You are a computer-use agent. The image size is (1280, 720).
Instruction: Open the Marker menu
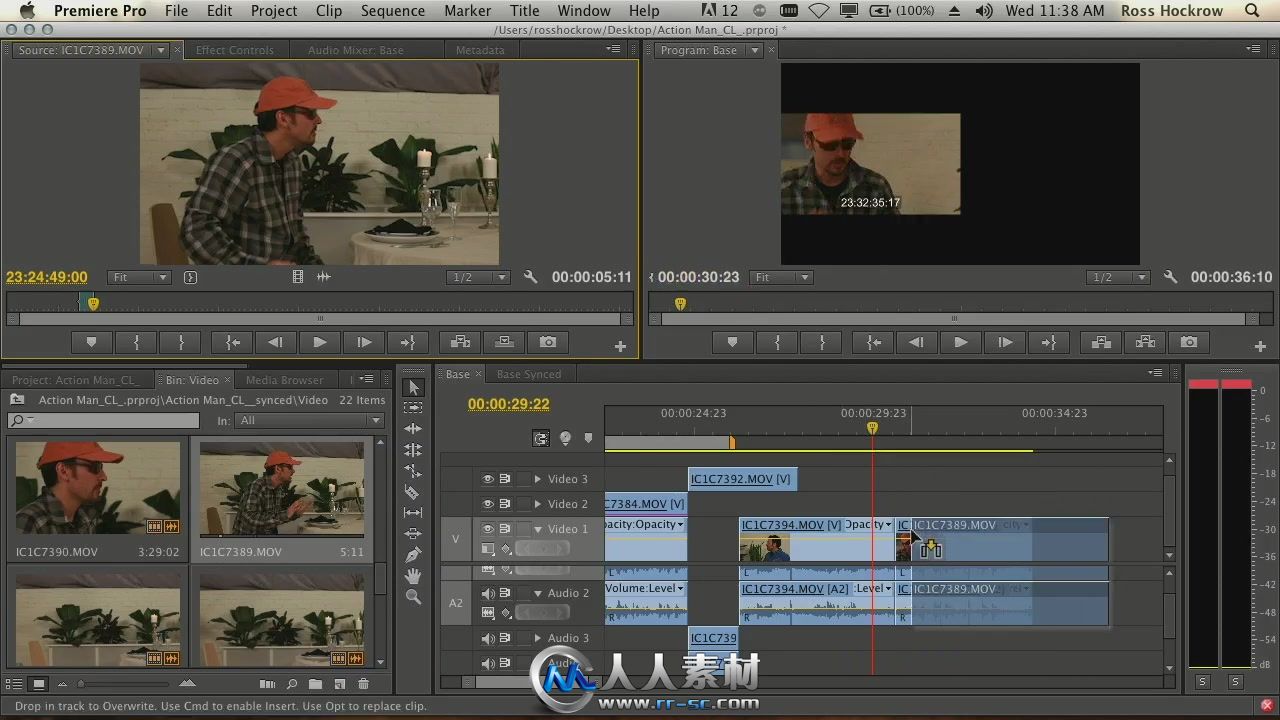(467, 11)
